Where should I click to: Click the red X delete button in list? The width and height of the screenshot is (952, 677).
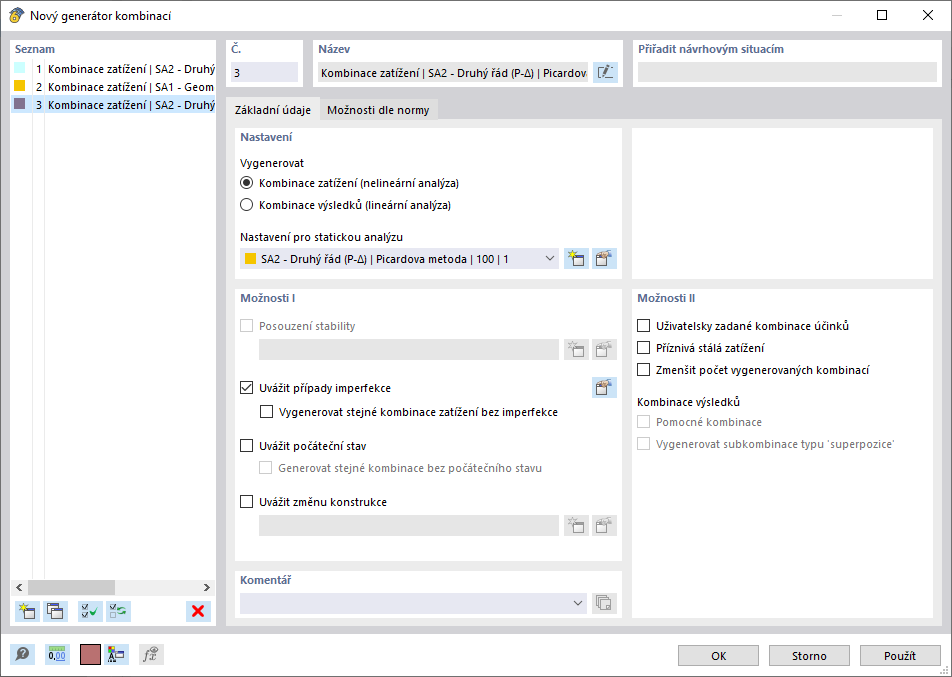198,611
